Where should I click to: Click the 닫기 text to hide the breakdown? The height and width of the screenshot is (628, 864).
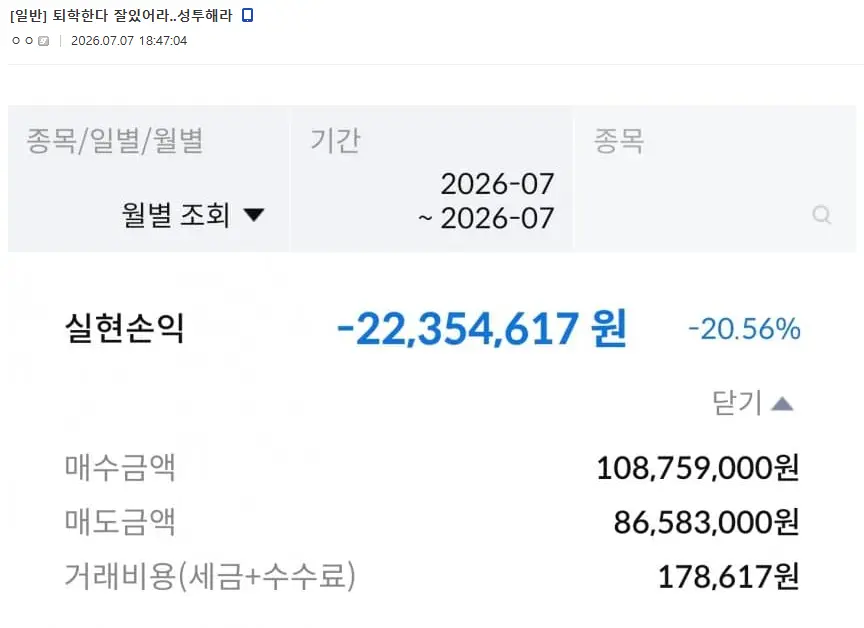(x=737, y=403)
